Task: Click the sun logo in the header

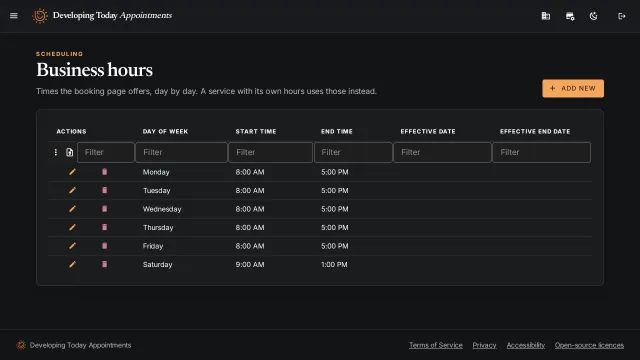Action: (40, 16)
